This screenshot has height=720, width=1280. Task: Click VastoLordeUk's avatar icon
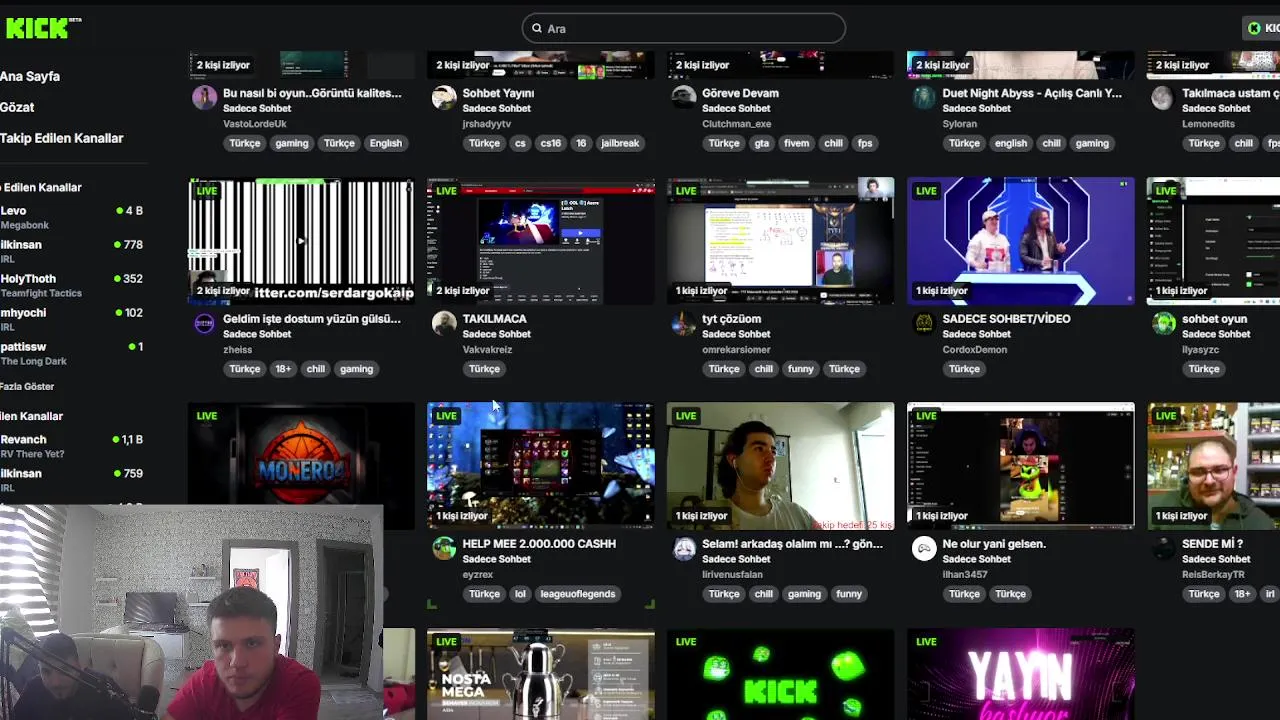(x=204, y=97)
